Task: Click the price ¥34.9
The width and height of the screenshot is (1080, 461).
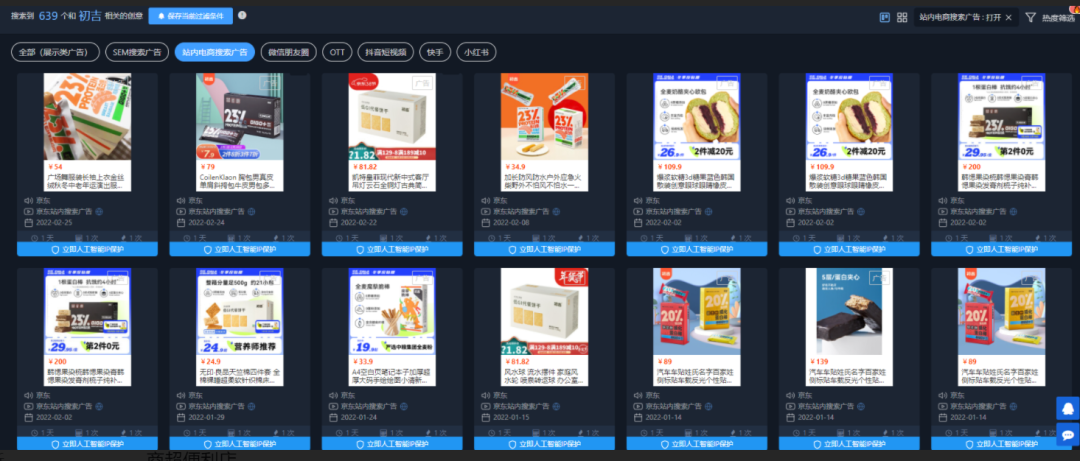Action: [515, 167]
